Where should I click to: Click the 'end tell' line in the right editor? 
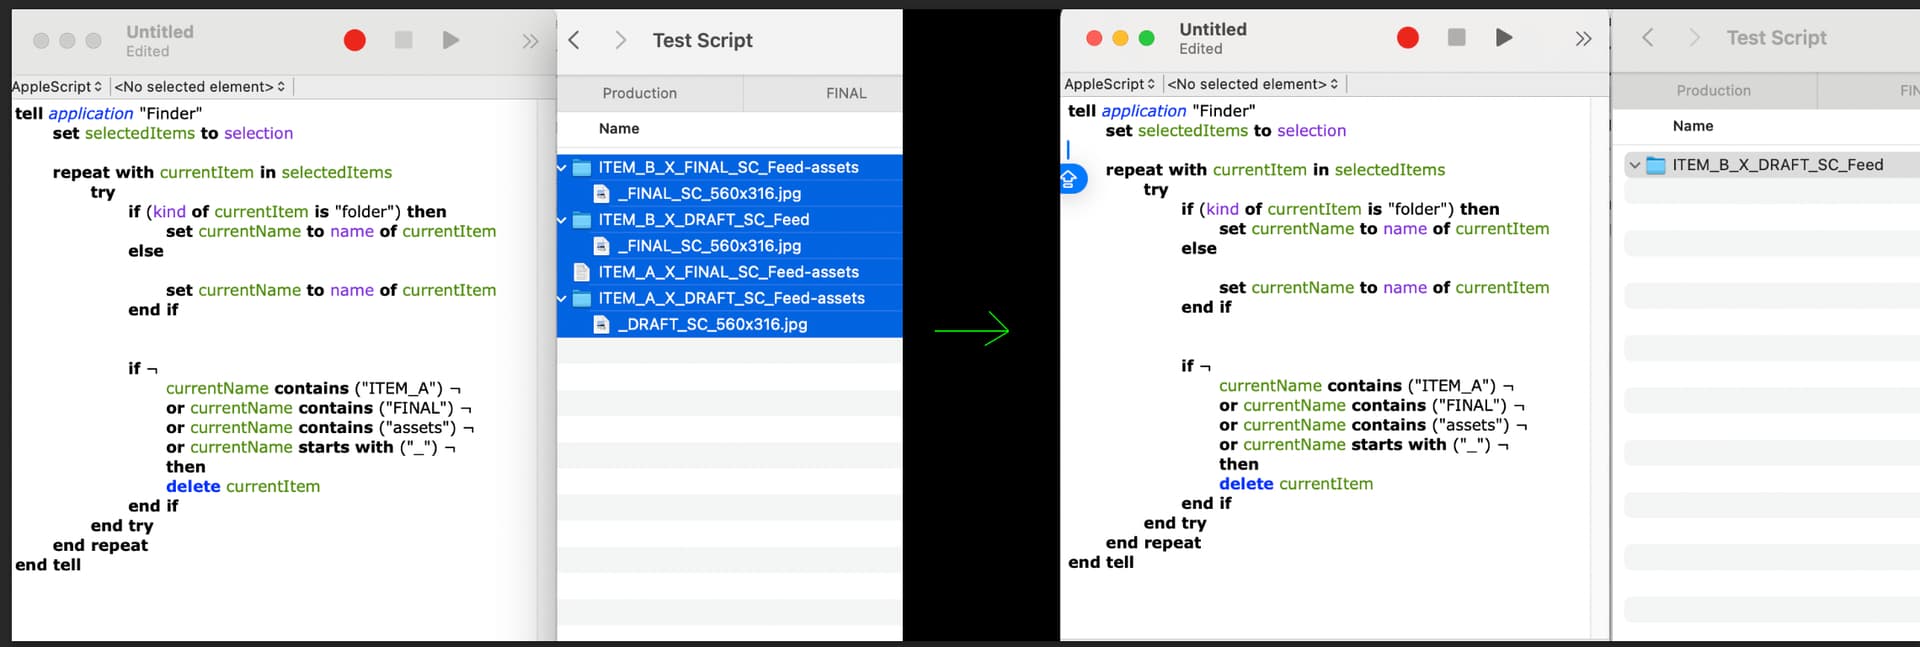coord(1101,562)
